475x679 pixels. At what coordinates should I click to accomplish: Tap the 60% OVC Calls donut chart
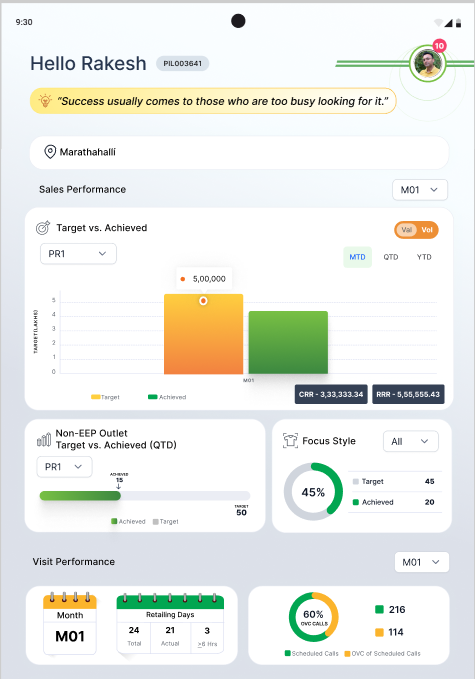pos(313,617)
